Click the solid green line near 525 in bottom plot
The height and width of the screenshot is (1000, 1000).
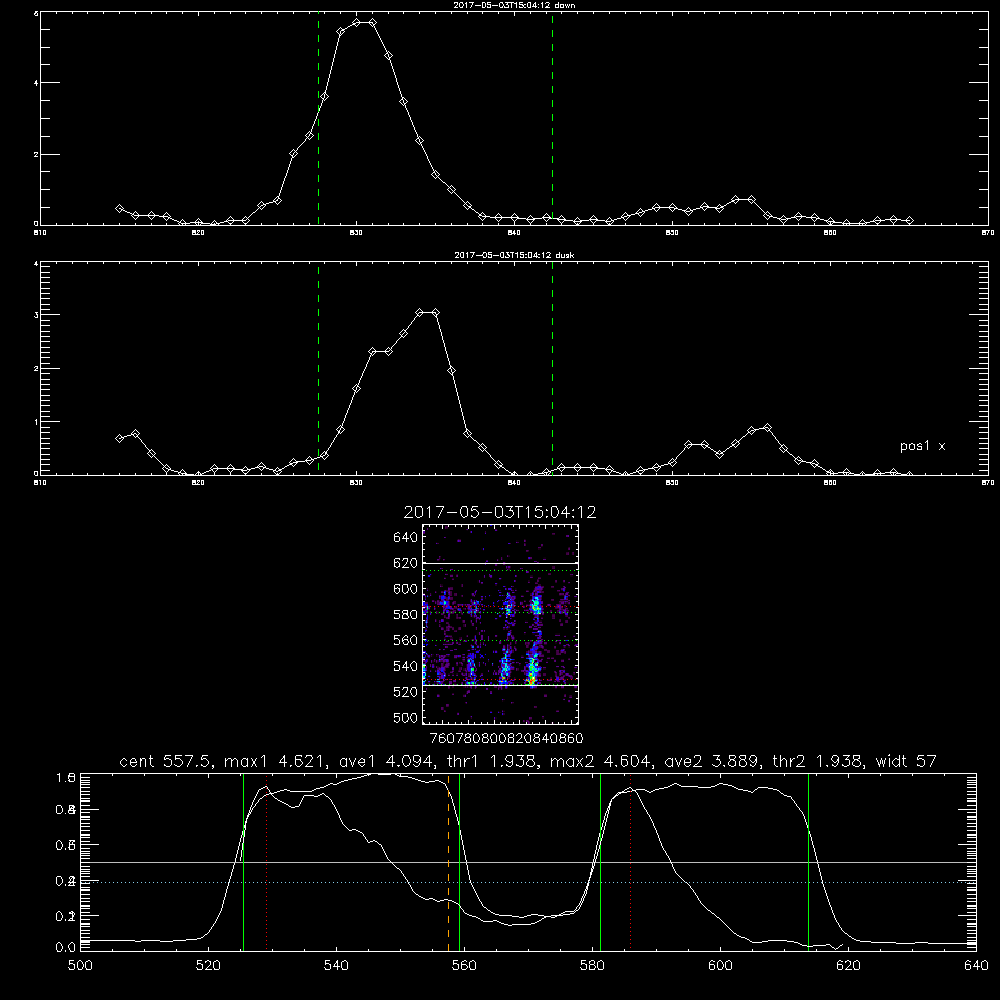pos(244,862)
